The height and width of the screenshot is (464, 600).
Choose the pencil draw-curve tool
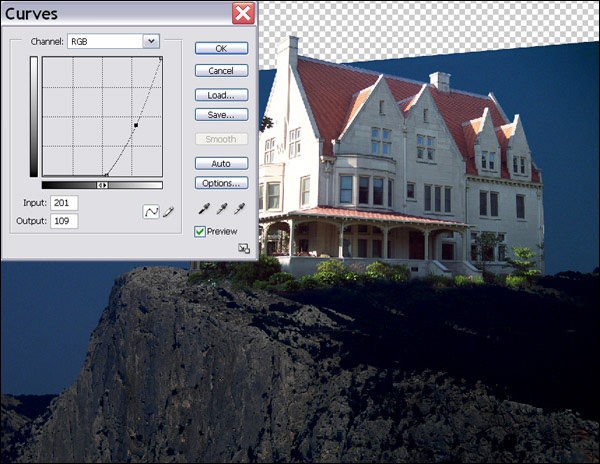pos(168,212)
